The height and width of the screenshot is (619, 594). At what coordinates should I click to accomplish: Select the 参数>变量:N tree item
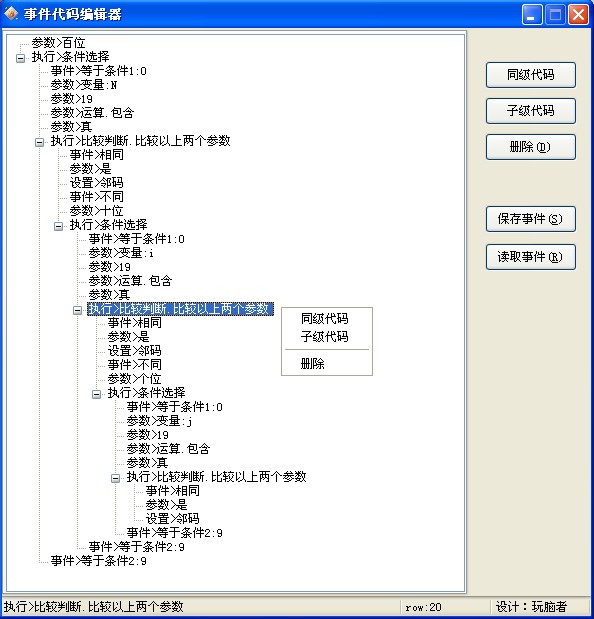tap(84, 85)
